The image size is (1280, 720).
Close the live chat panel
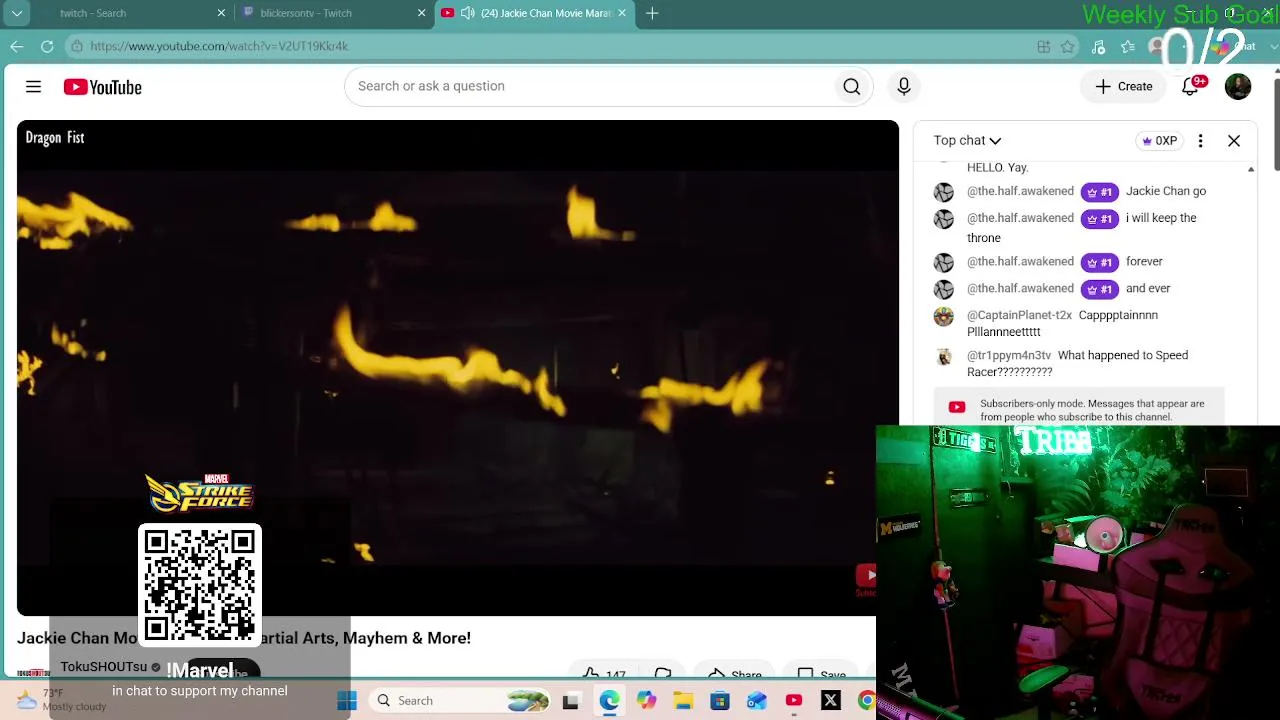click(x=1234, y=141)
